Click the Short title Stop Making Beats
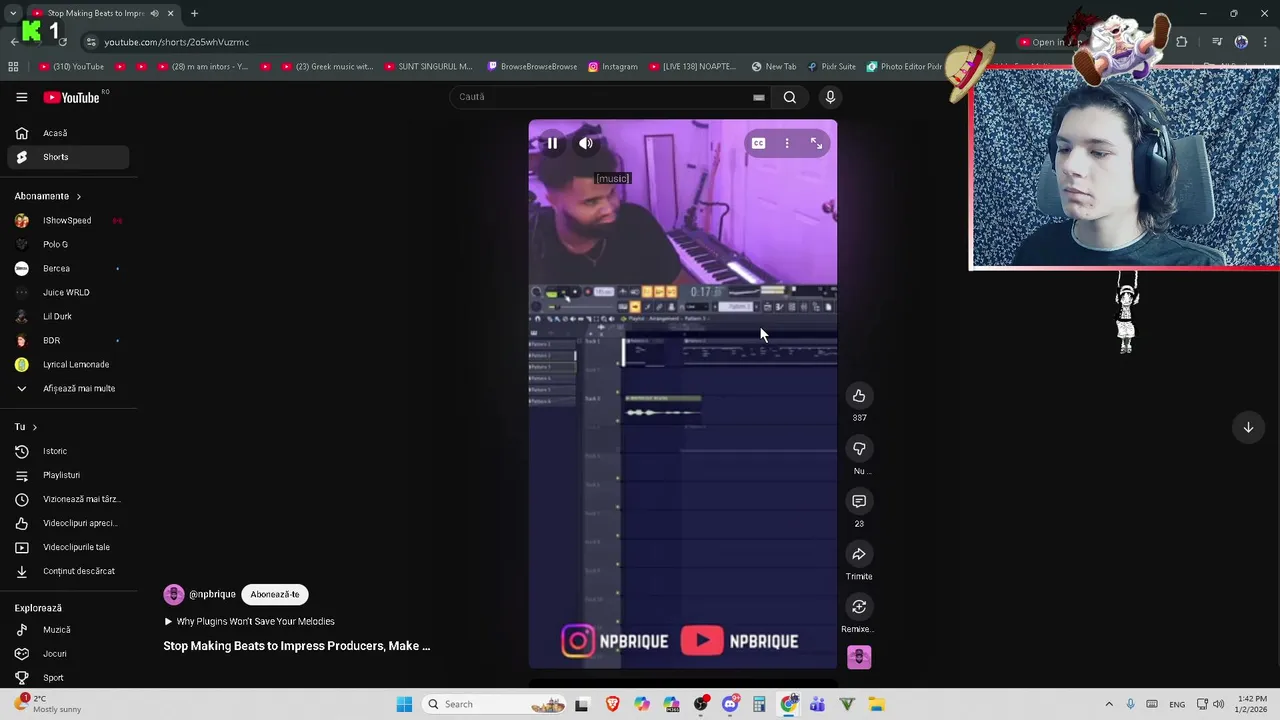The width and height of the screenshot is (1280, 720). (297, 646)
